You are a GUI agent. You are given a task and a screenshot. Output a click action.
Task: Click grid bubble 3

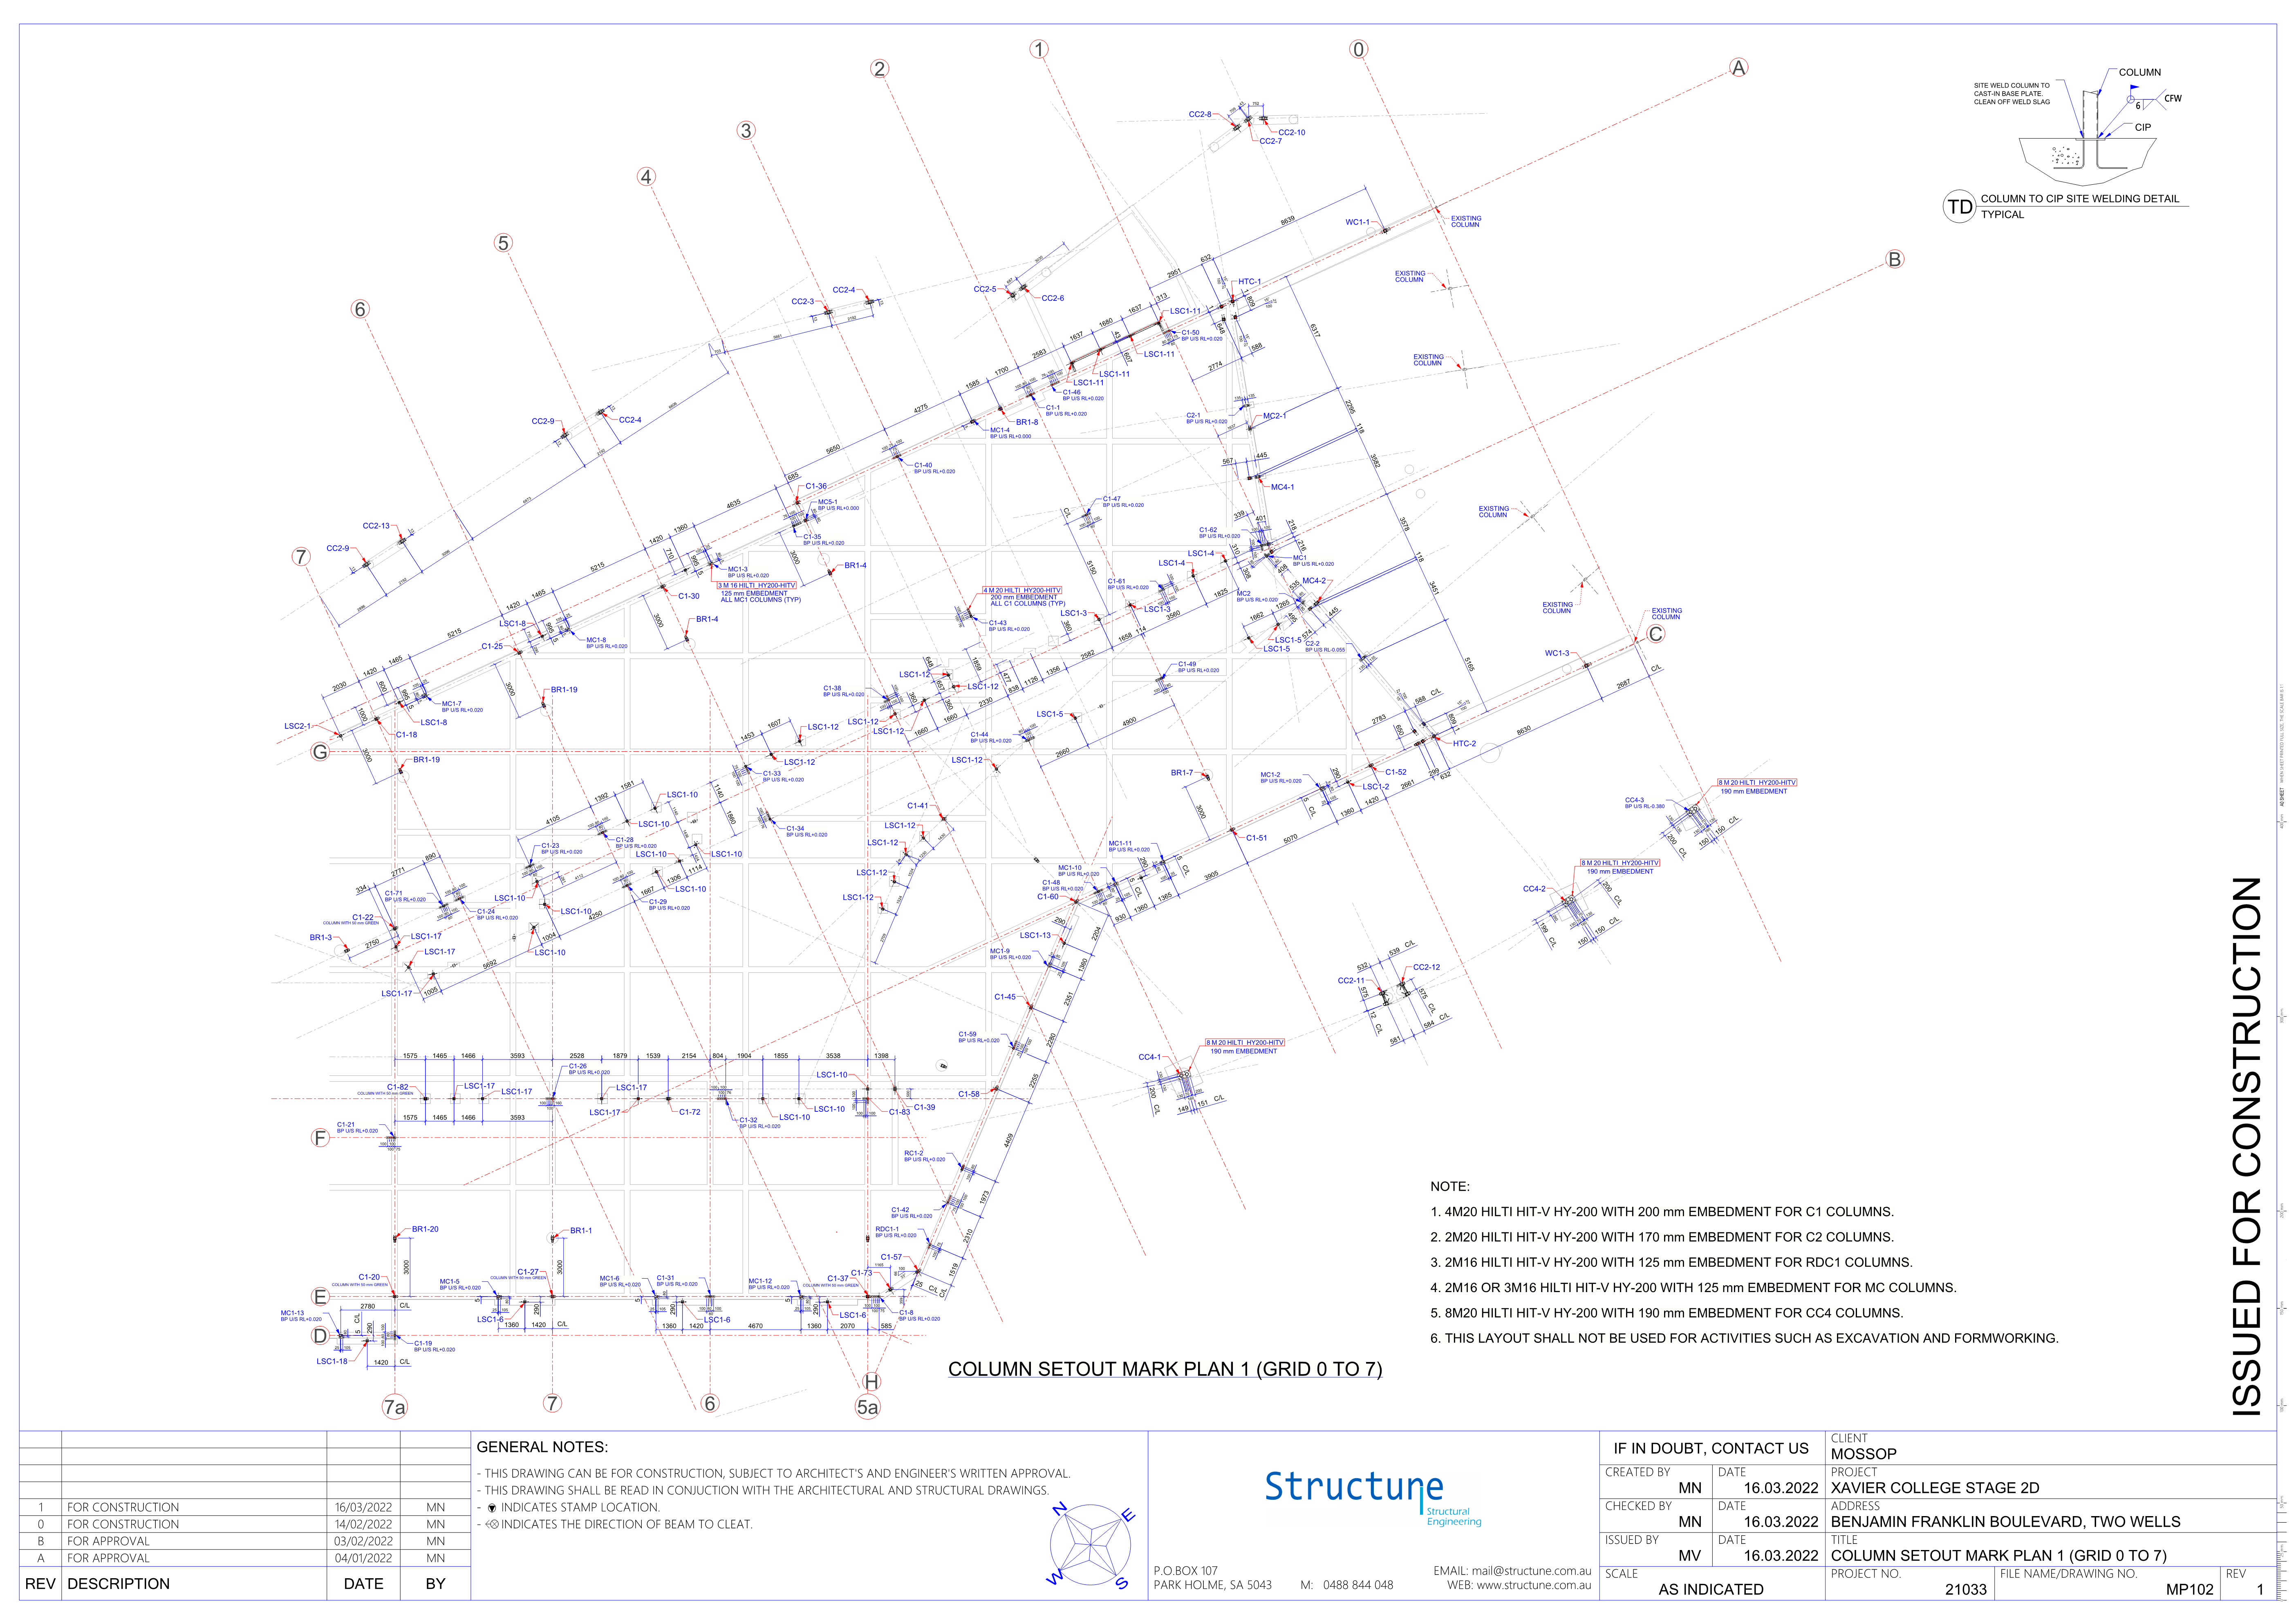click(x=746, y=131)
